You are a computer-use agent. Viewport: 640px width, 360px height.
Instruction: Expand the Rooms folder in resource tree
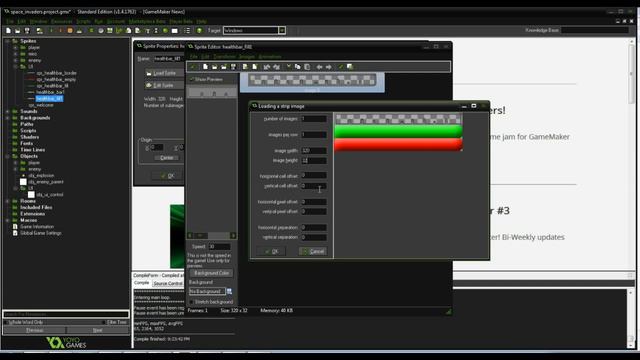tap(7, 201)
